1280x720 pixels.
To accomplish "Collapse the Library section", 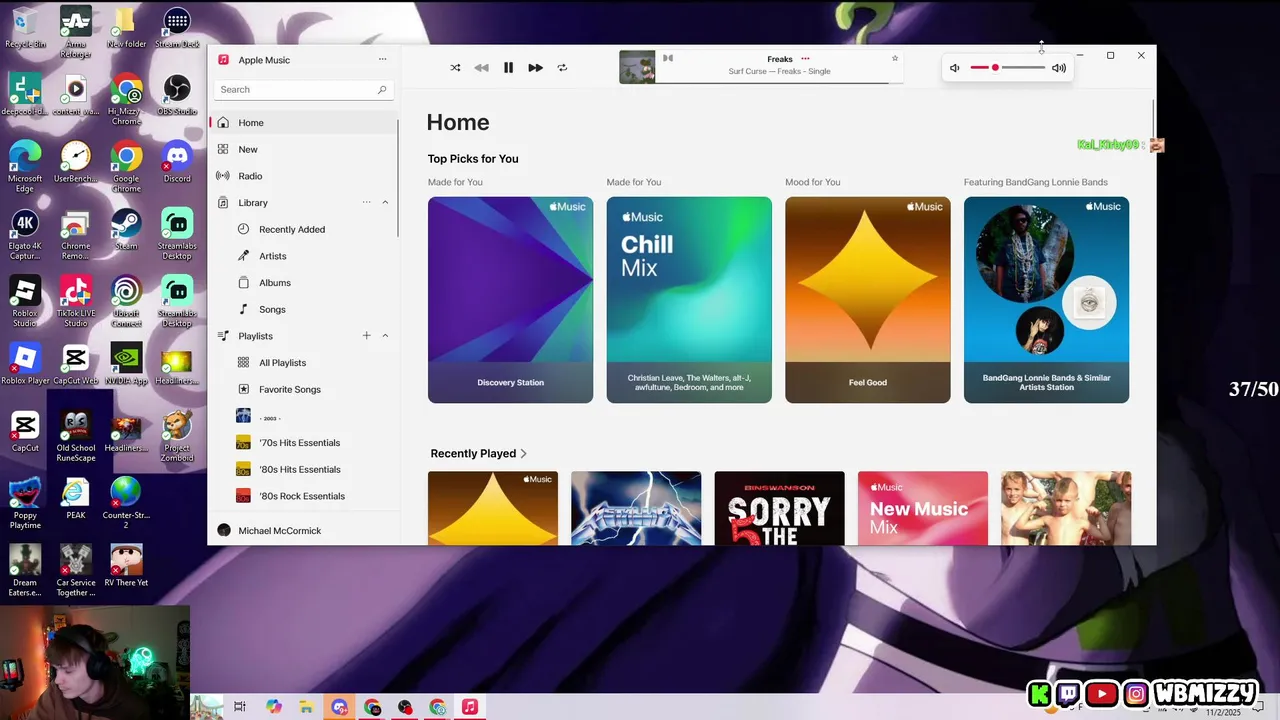I will (385, 202).
